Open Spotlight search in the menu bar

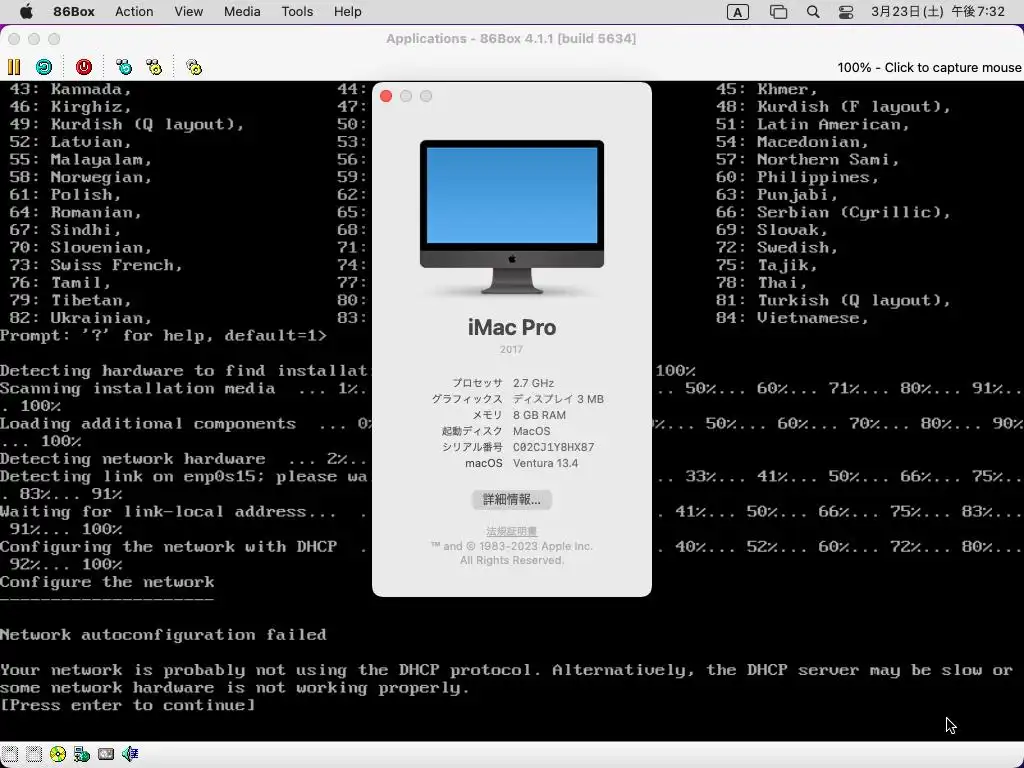[812, 11]
